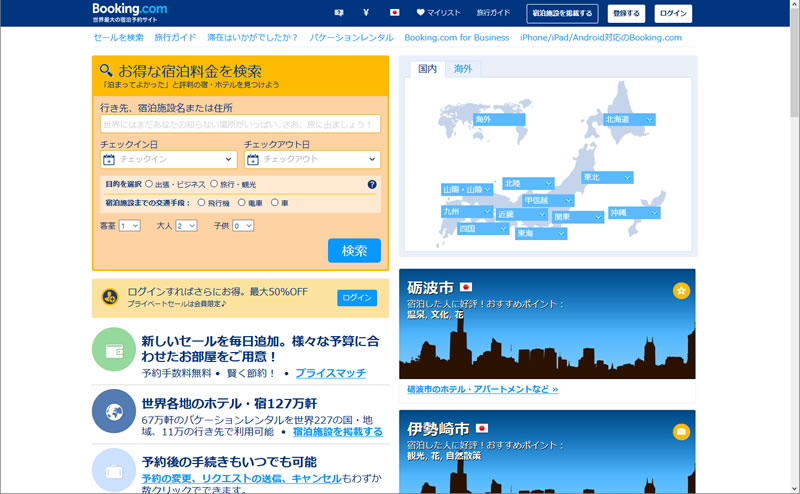Click the check-out calendar icon
This screenshot has width=800, height=494.
[253, 160]
